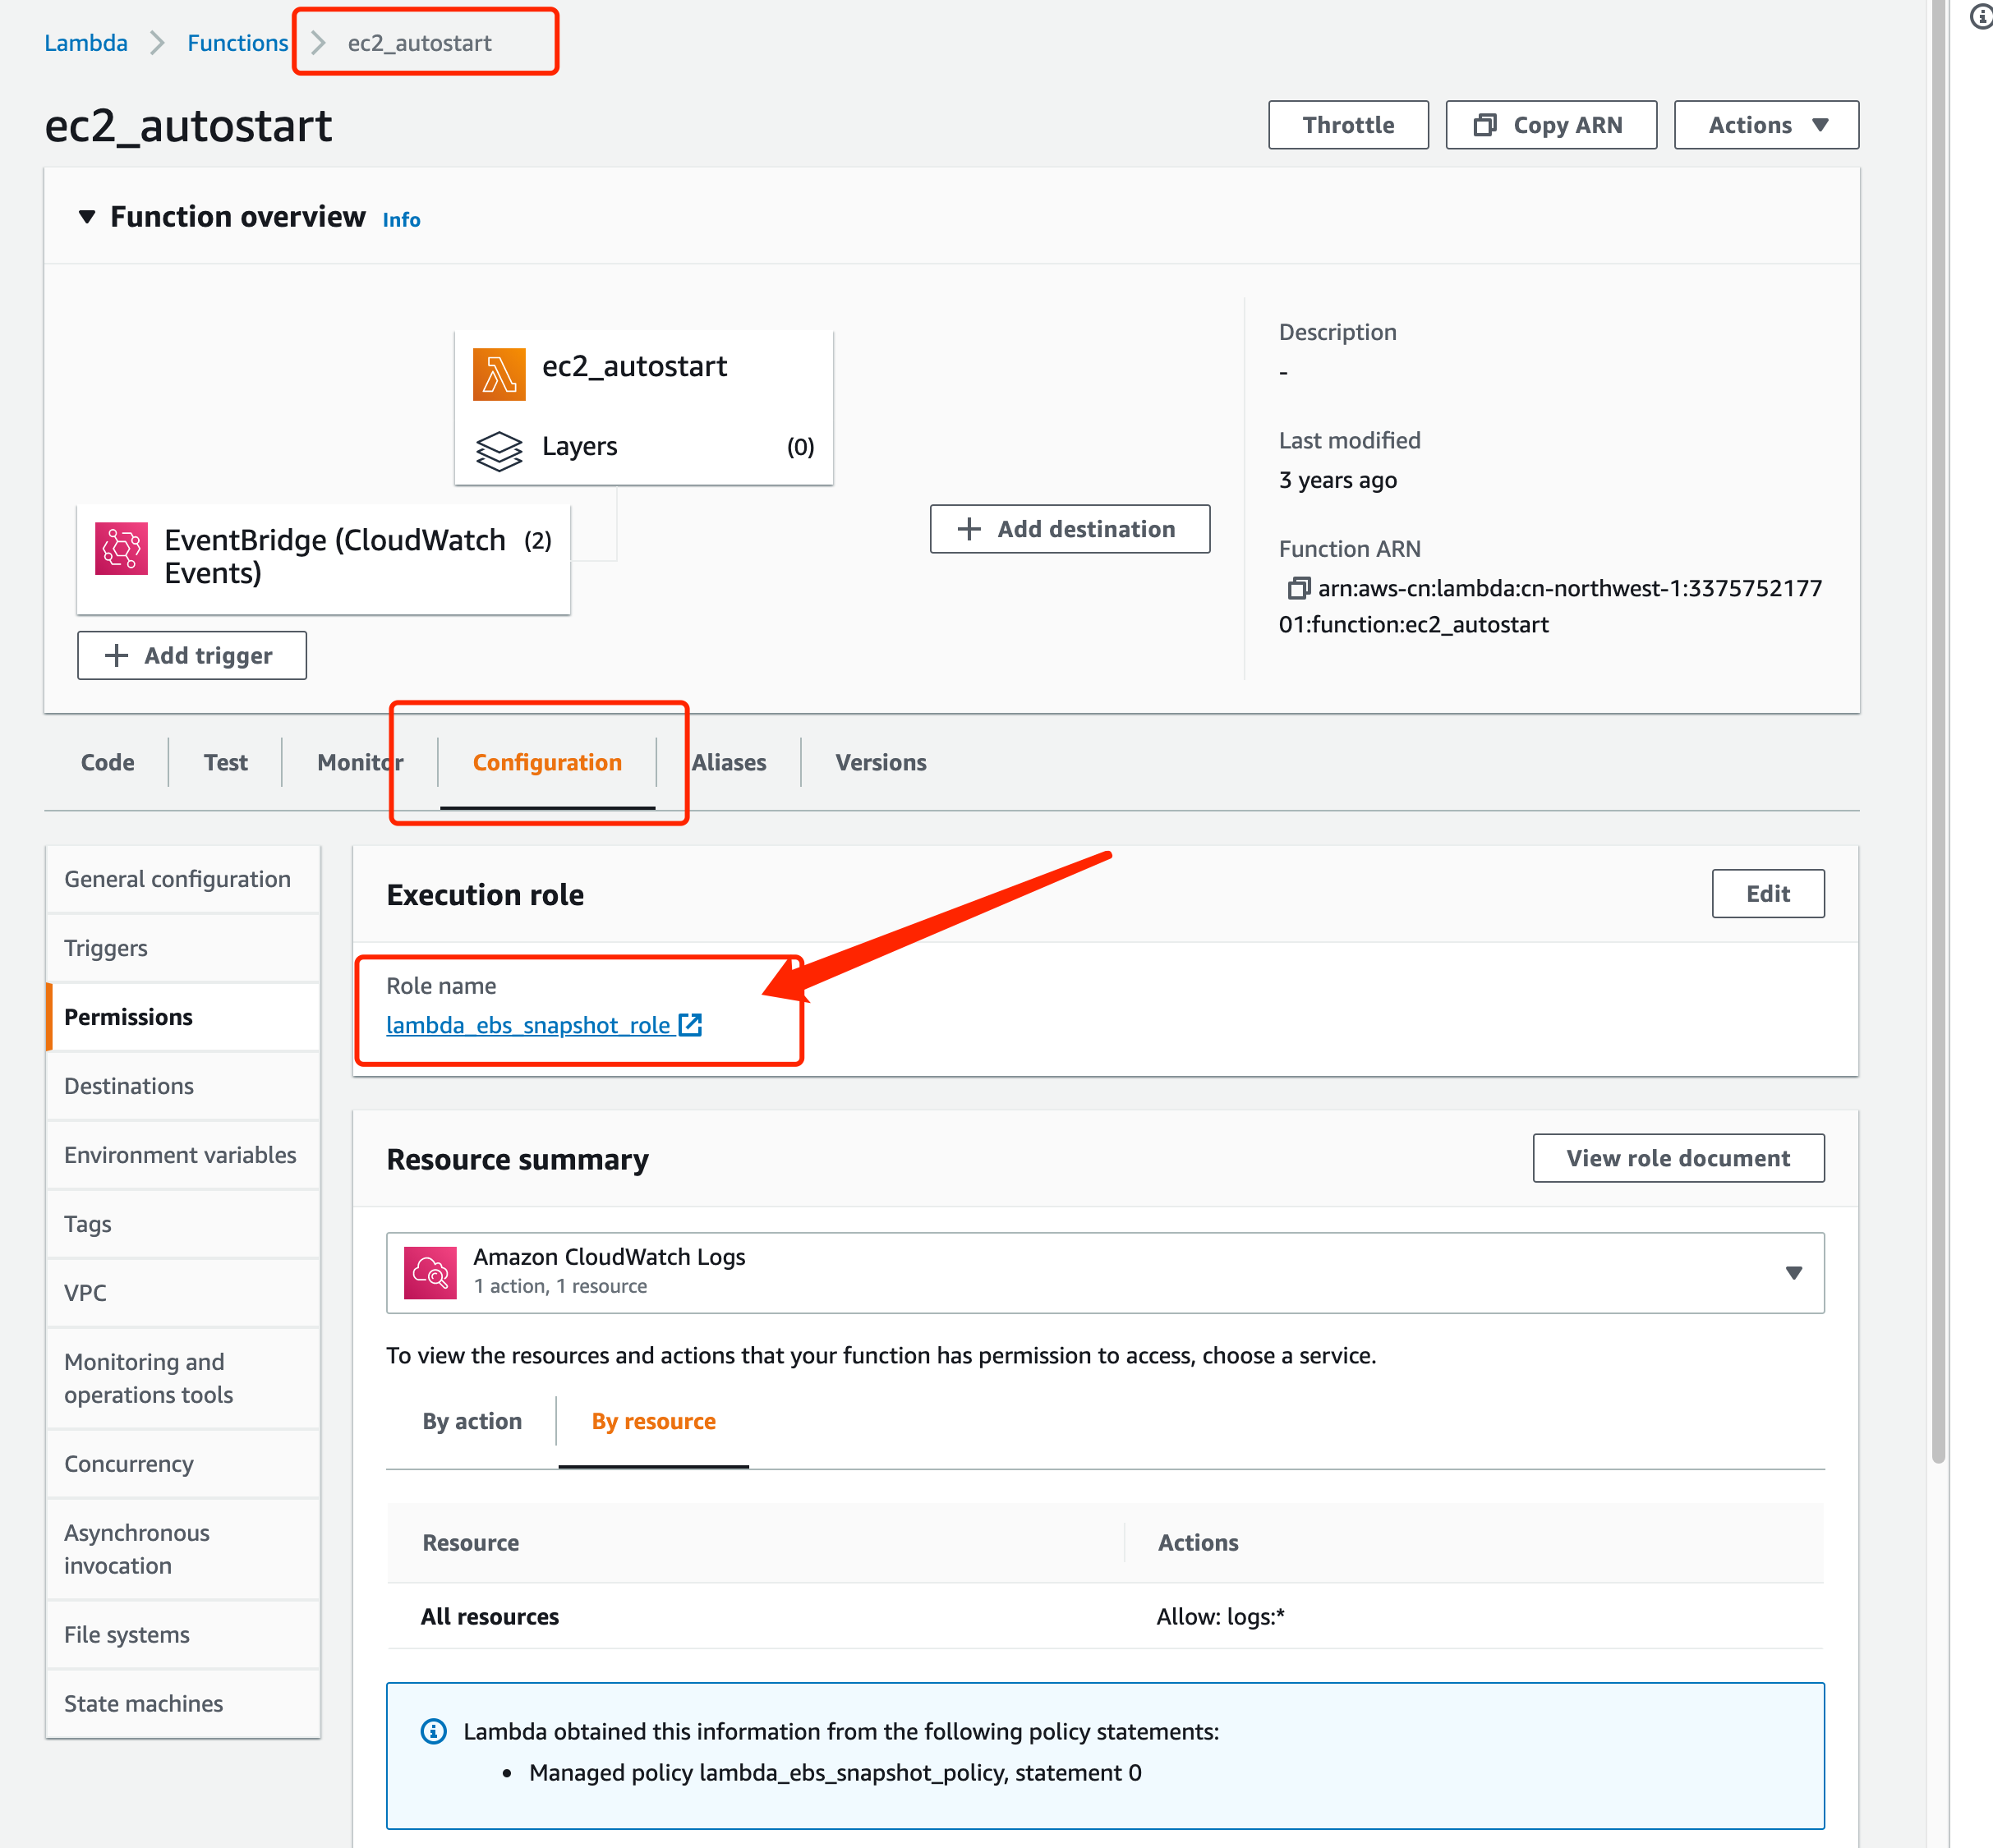Open Environment variables in the sidebar
The image size is (1993, 1848).
point(180,1155)
